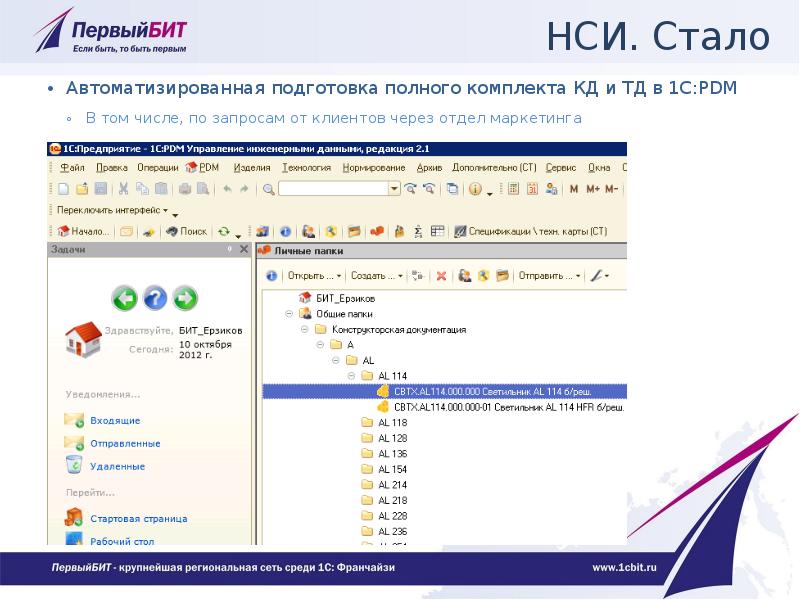Click the green forward arrow in Задачи panel
The height and width of the screenshot is (600, 800).
tap(185, 297)
